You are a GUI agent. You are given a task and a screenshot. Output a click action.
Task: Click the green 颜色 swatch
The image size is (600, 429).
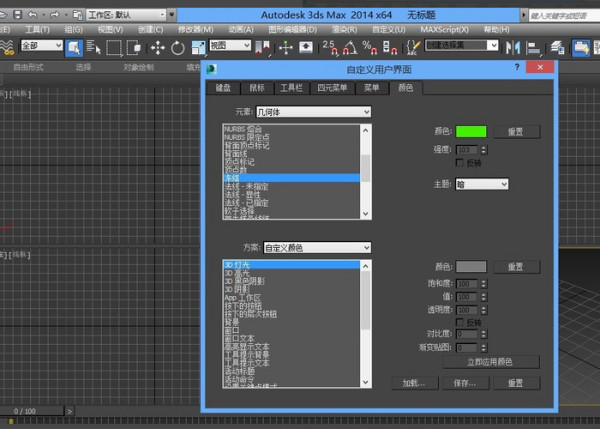click(x=471, y=131)
